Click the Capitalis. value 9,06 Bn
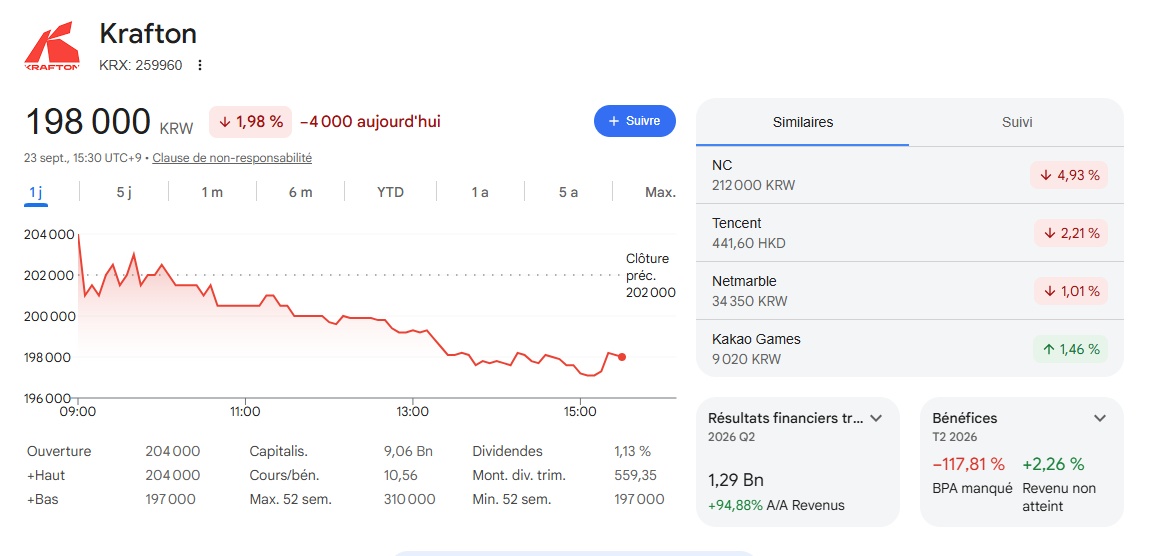The image size is (1165, 556). 407,451
